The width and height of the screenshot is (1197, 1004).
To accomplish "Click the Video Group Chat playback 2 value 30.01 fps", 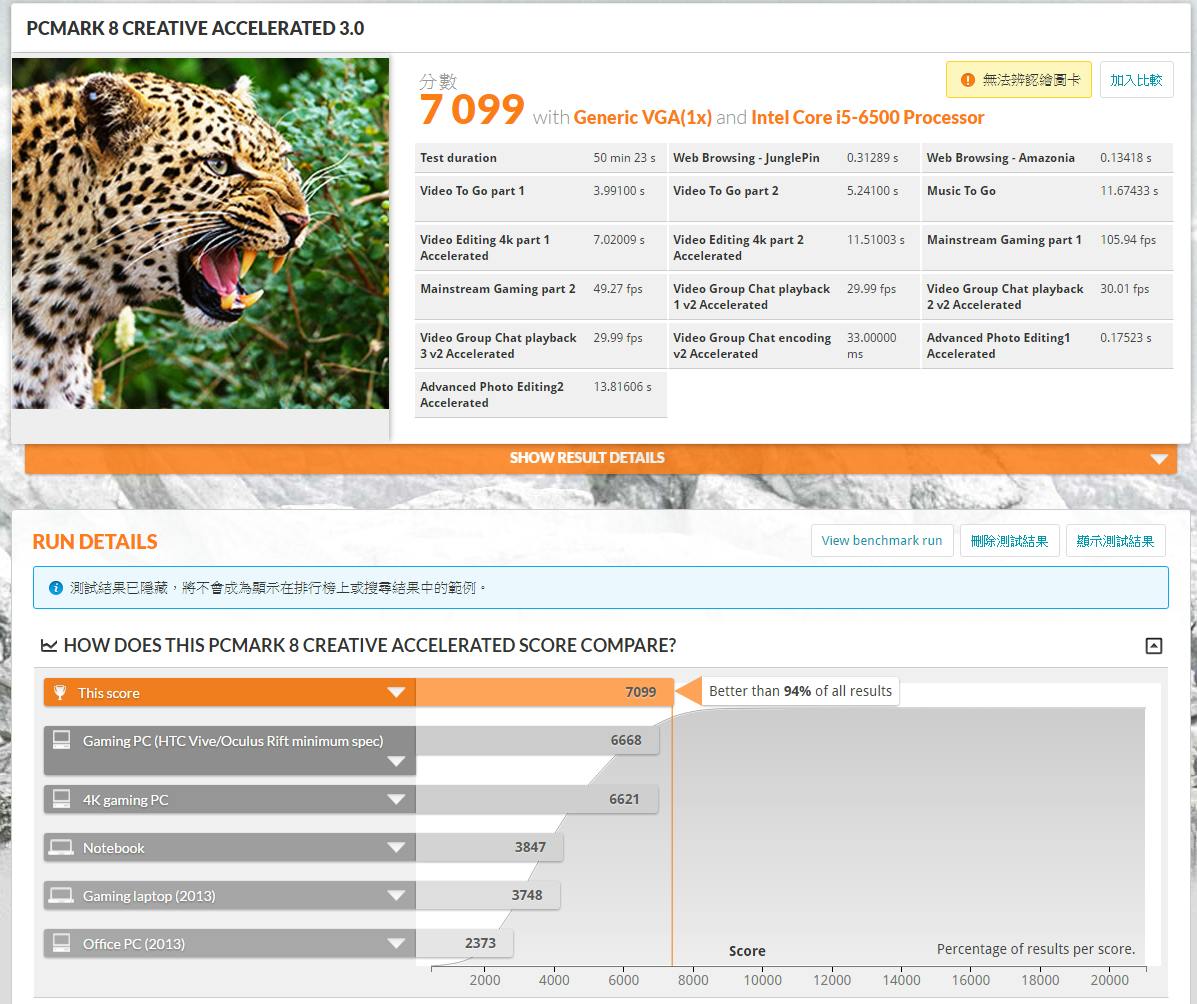I will coord(1124,289).
